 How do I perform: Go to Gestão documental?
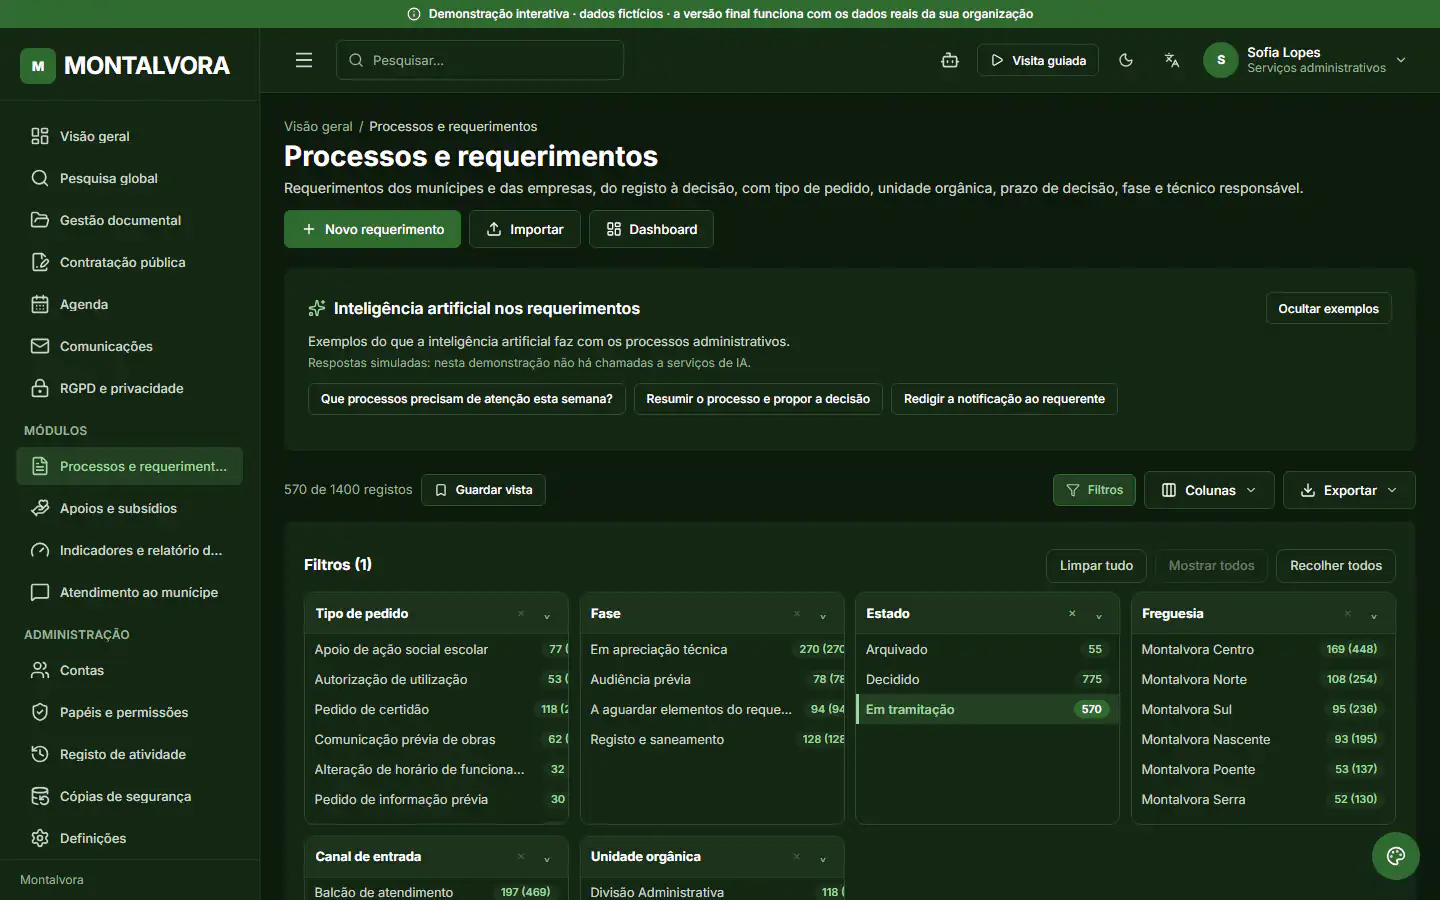[130, 220]
